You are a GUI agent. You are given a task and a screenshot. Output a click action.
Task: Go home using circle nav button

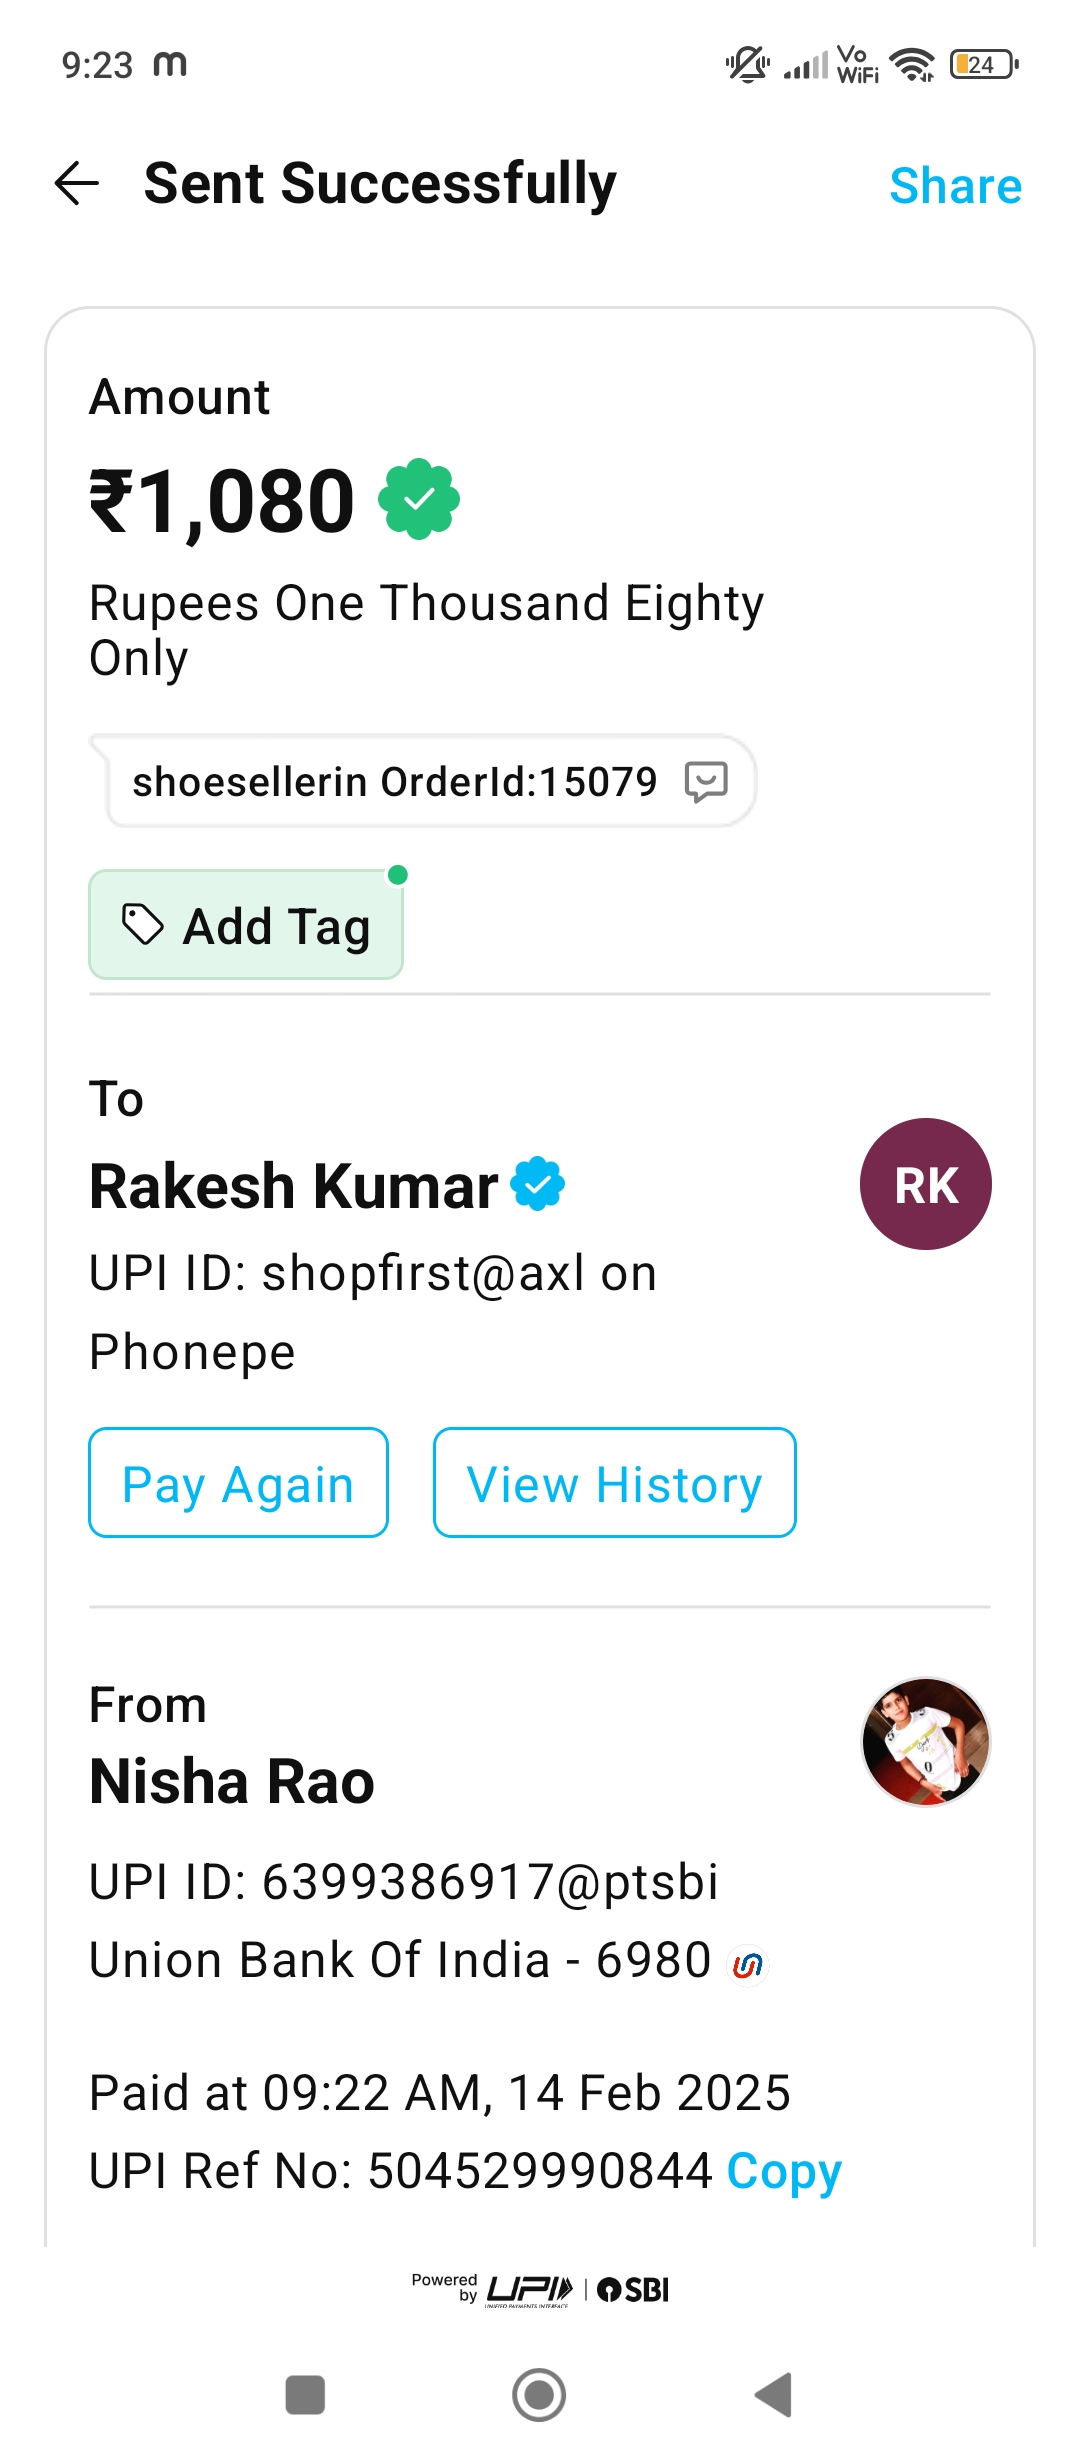[539, 2395]
